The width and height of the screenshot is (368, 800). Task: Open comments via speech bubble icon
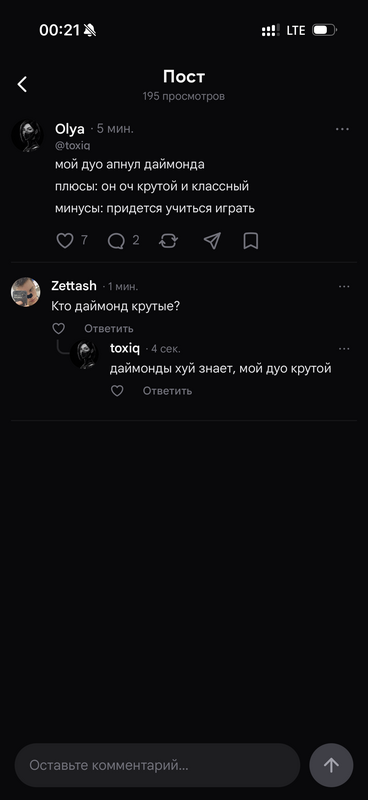(116, 241)
